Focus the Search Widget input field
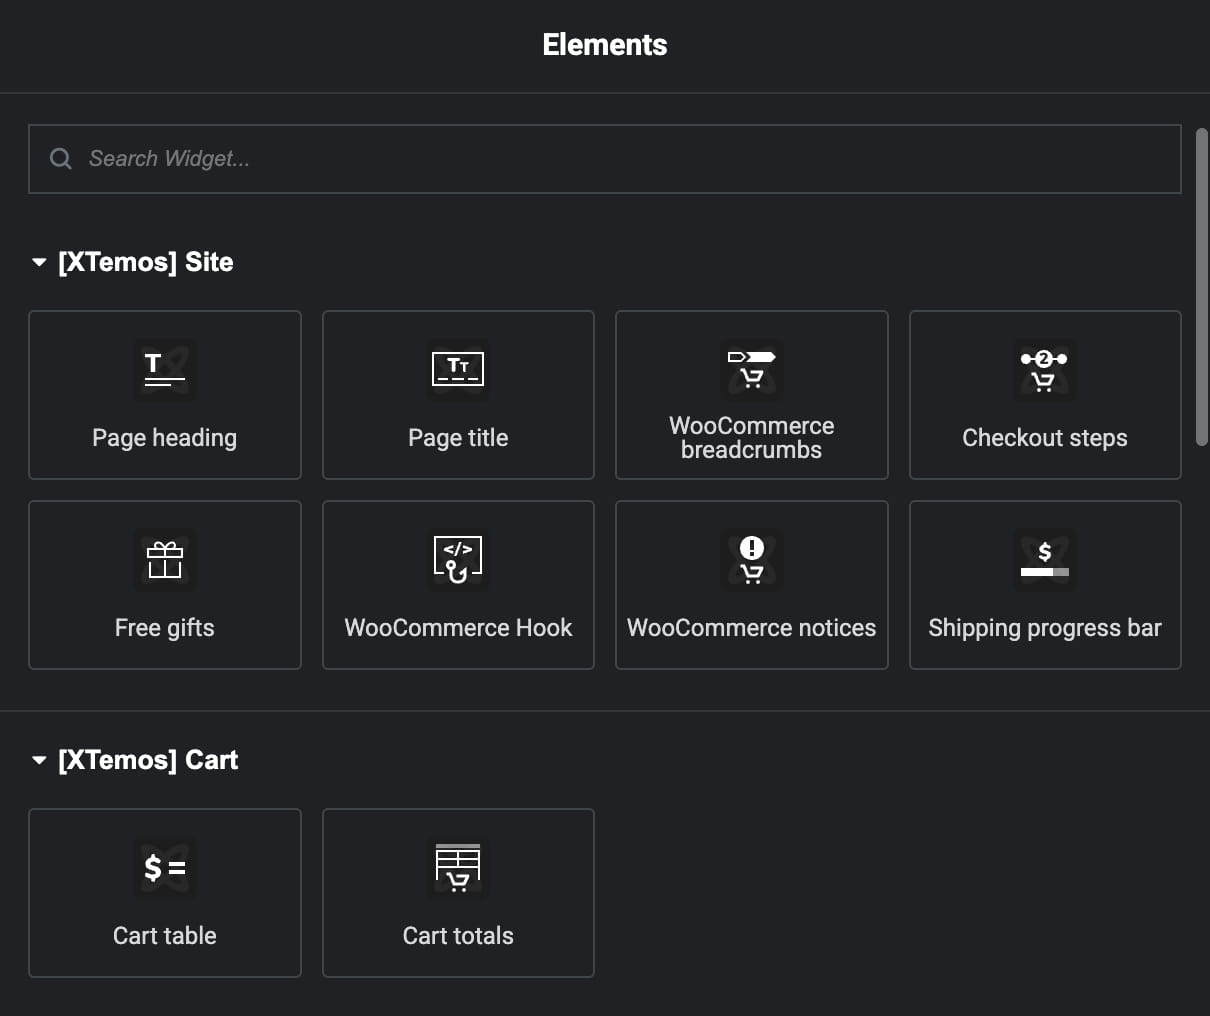Viewport: 1210px width, 1016px height. pyautogui.click(x=605, y=159)
